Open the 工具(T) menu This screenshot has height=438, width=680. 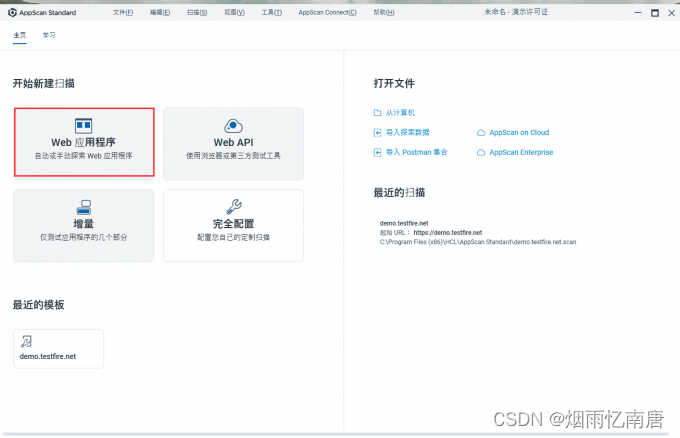coord(271,13)
